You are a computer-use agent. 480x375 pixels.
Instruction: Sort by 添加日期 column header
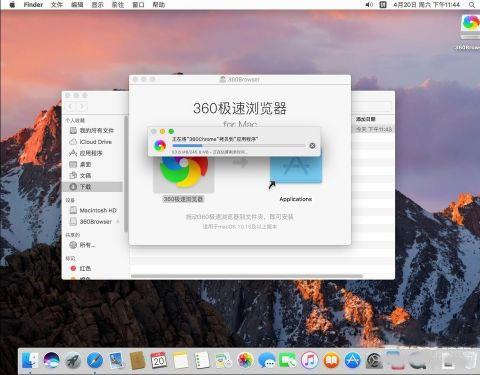click(x=366, y=119)
